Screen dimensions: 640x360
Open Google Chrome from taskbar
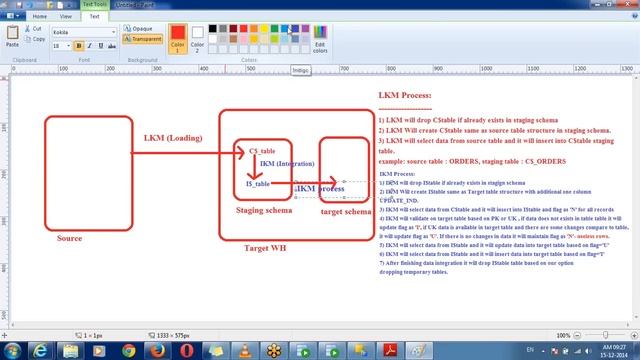[x=129, y=351]
